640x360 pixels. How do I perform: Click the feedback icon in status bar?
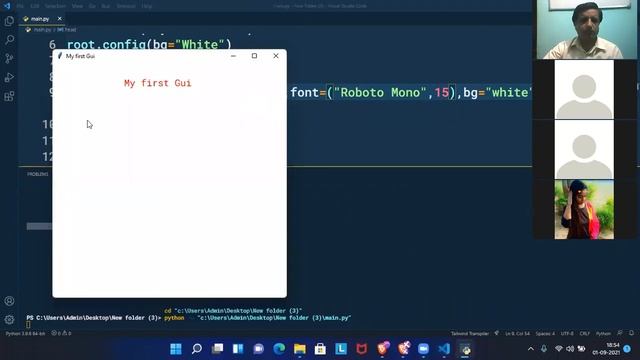pos(620,333)
